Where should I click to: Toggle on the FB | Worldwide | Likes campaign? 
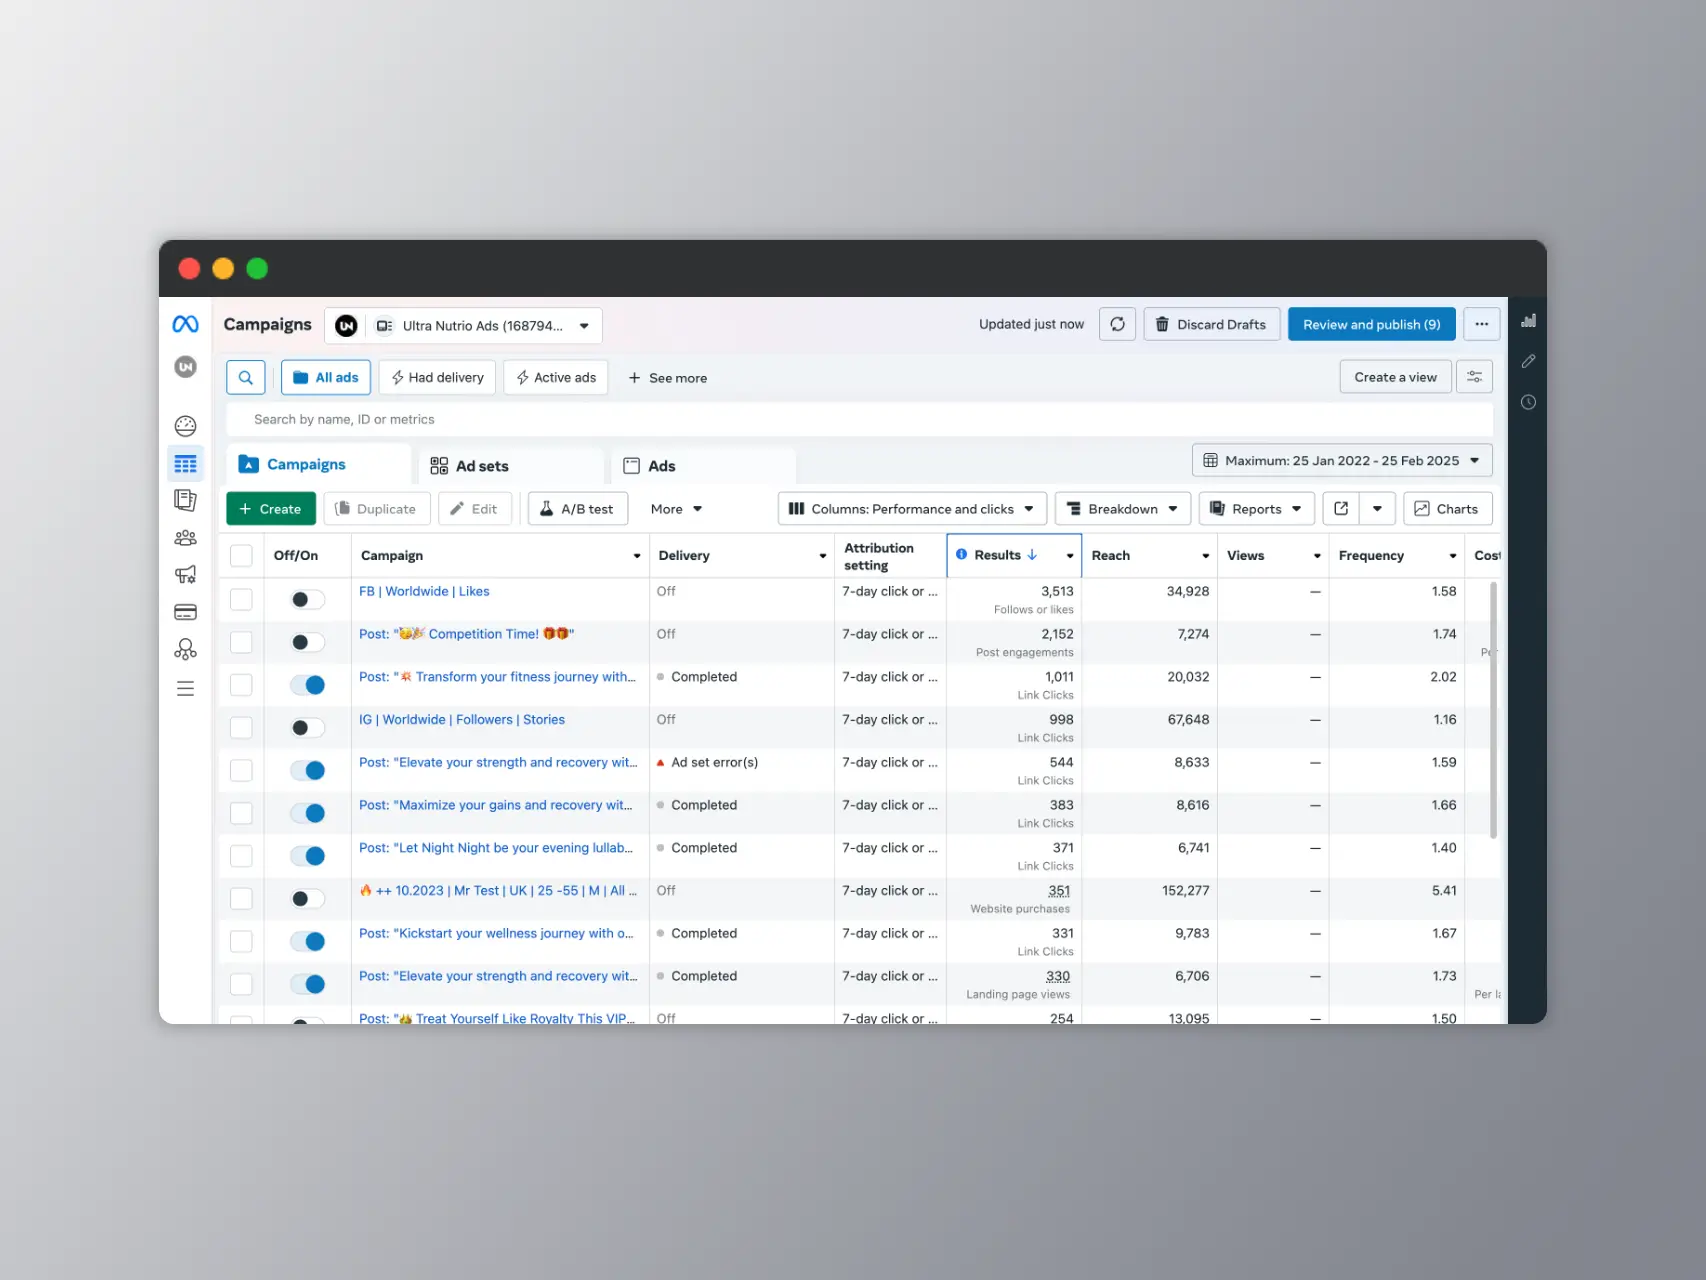(x=307, y=599)
